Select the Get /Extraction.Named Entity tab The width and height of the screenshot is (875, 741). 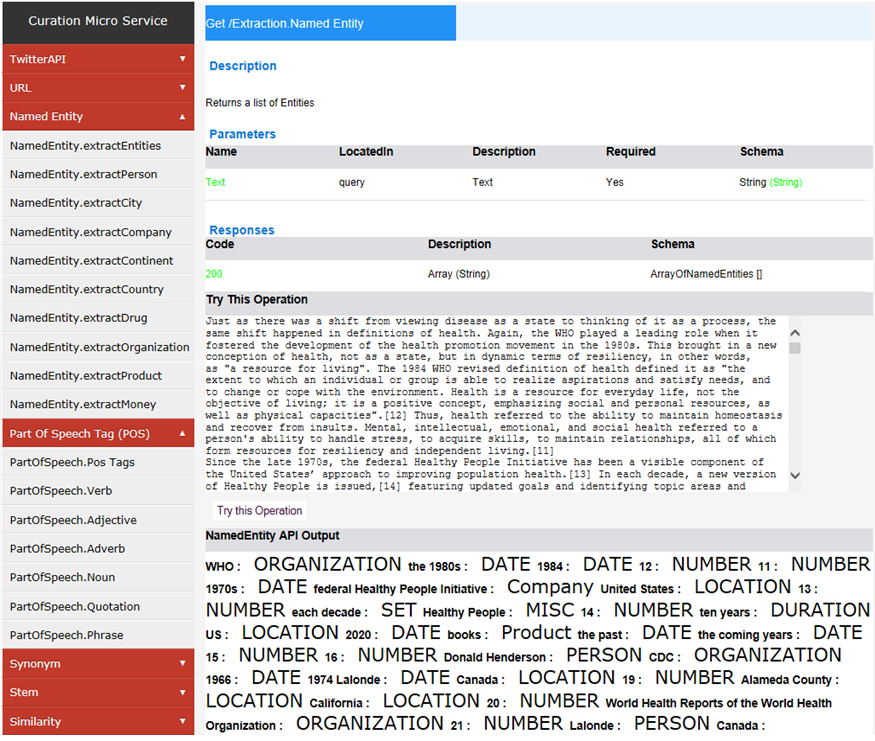pyautogui.click(x=330, y=23)
